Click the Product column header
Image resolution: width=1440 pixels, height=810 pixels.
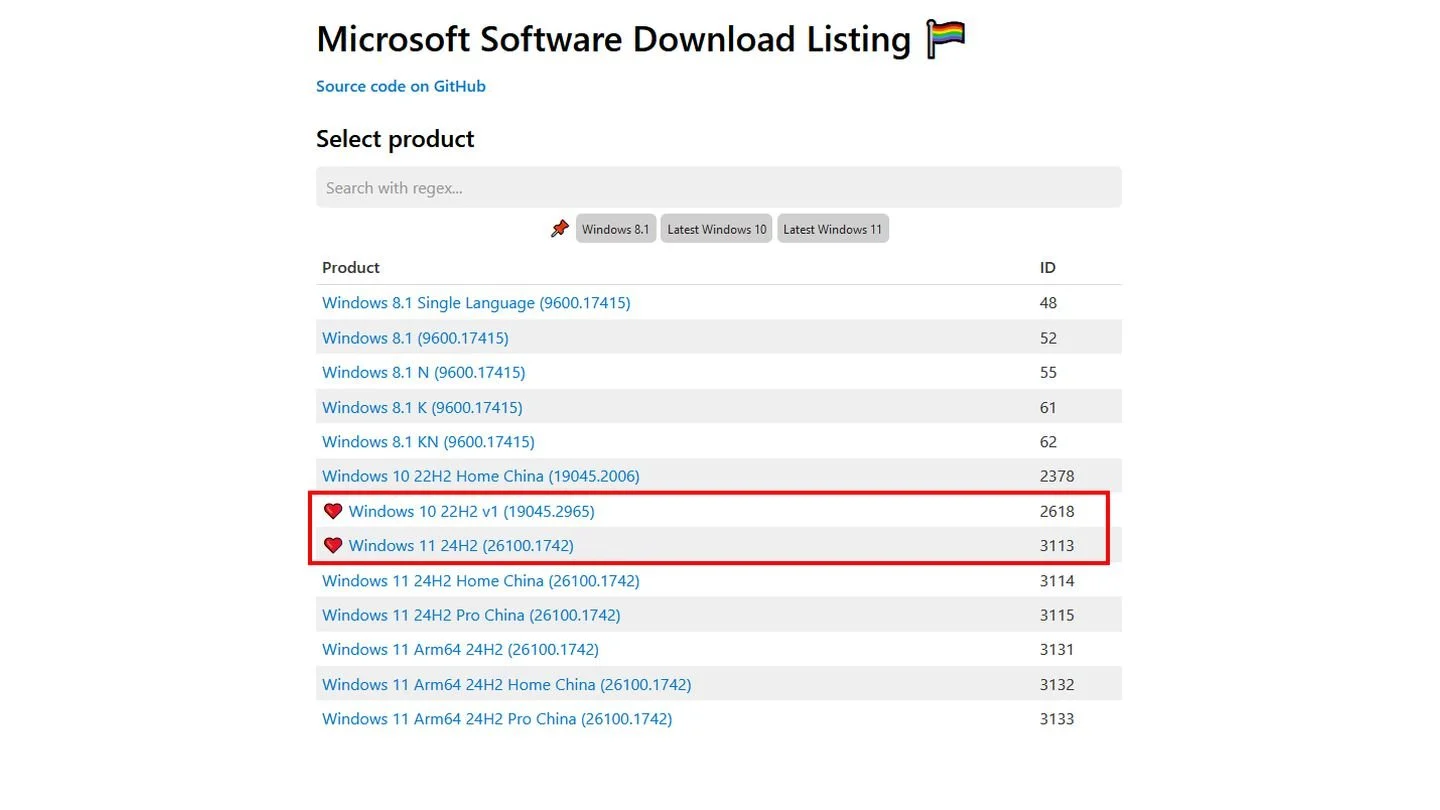click(x=351, y=267)
